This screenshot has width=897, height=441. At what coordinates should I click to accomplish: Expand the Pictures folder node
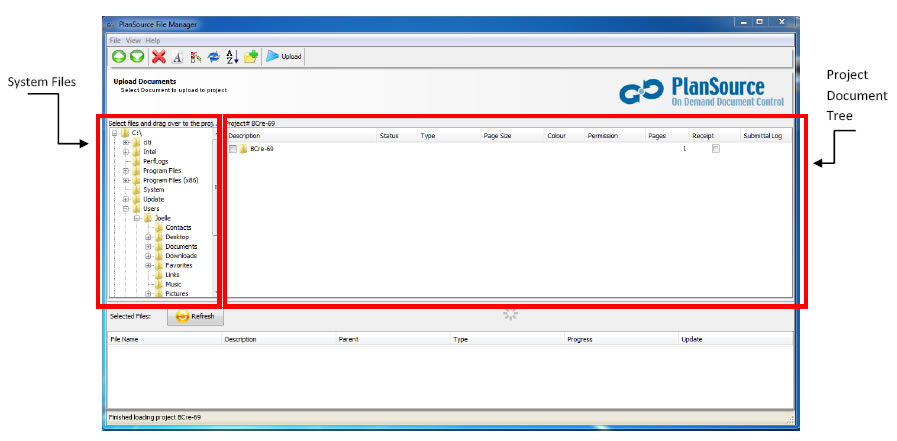148,293
